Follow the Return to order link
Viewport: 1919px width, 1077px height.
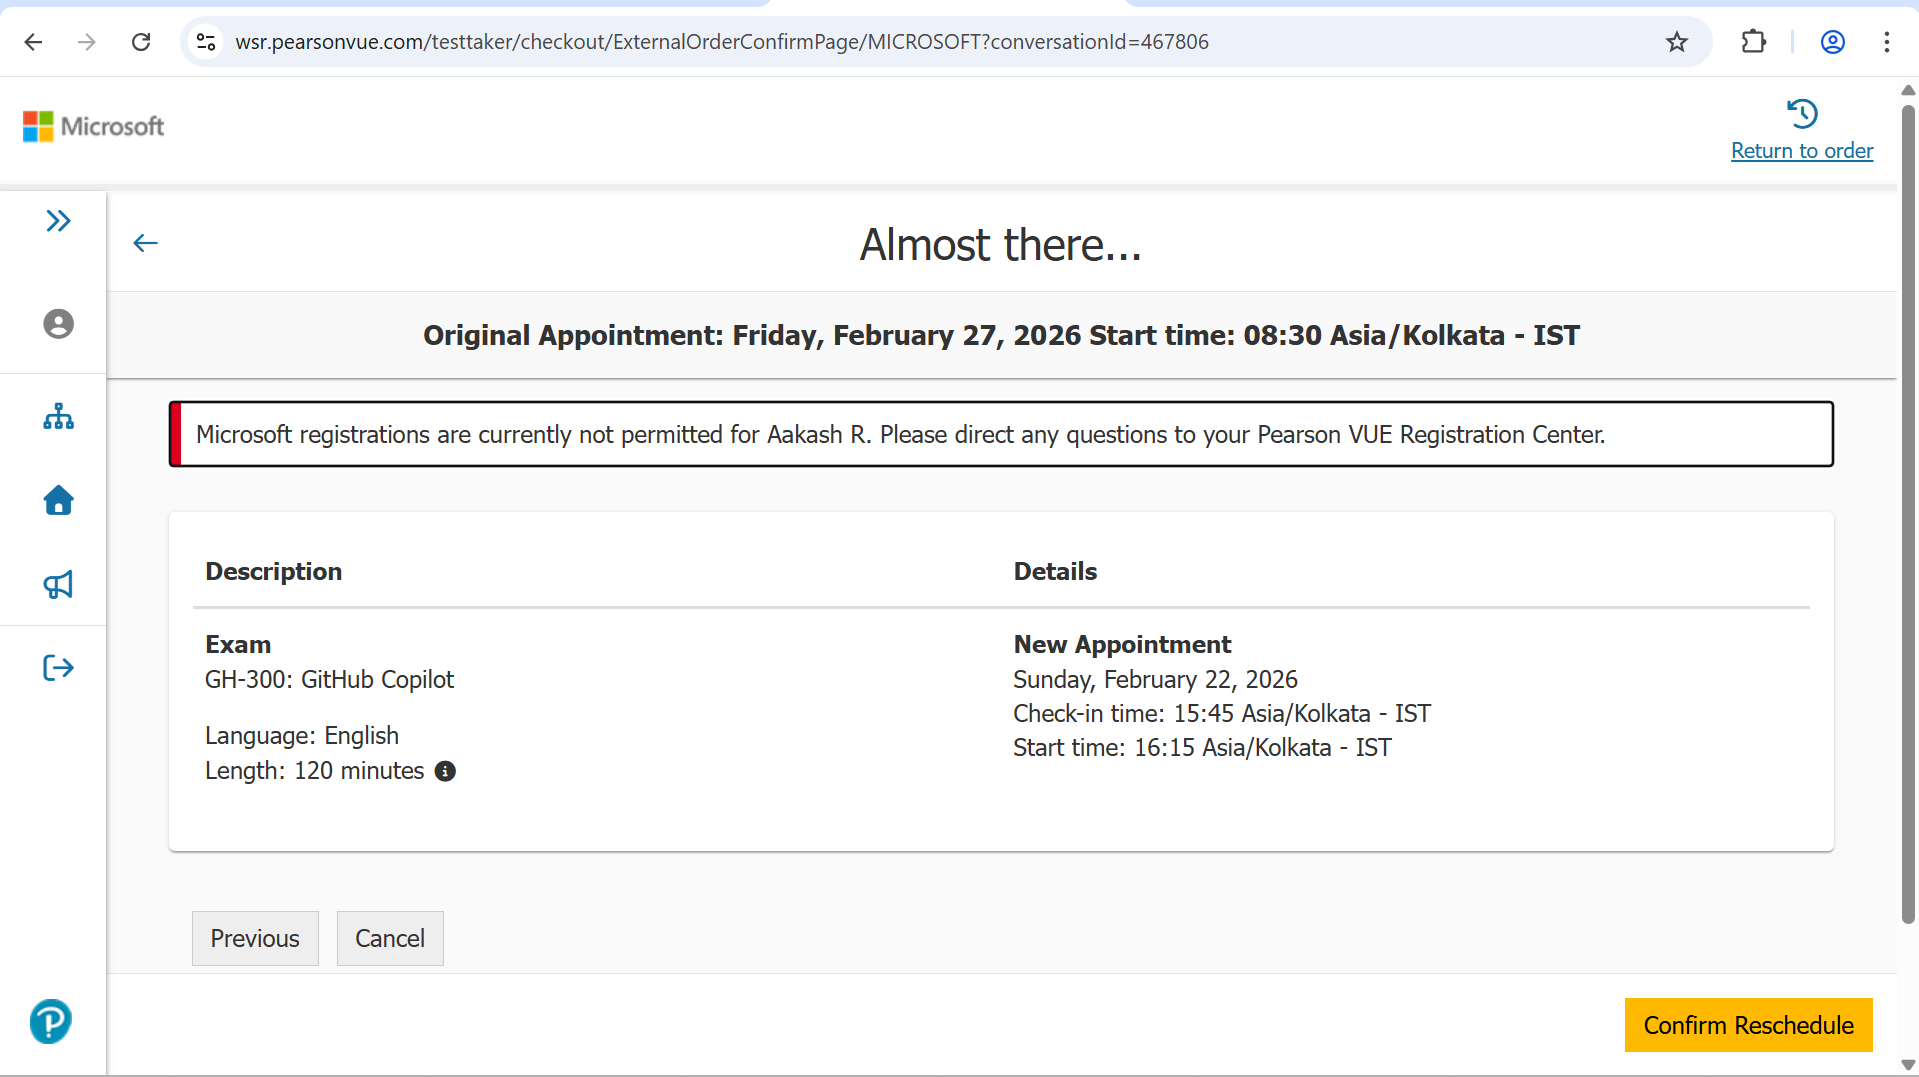tap(1802, 151)
